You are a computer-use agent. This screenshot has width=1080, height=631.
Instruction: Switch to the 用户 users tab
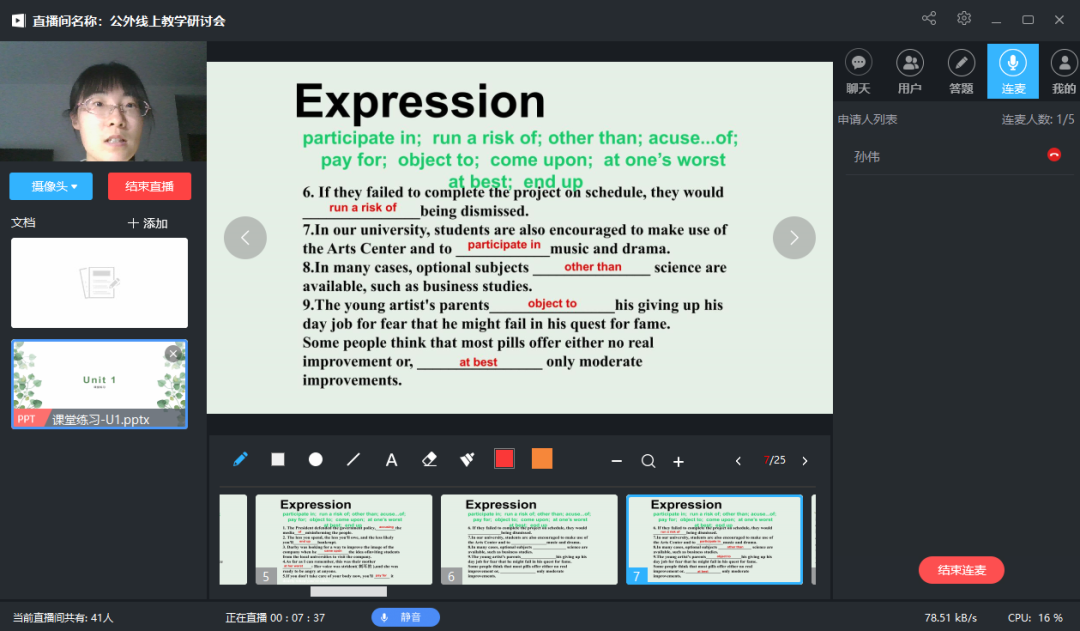click(910, 72)
